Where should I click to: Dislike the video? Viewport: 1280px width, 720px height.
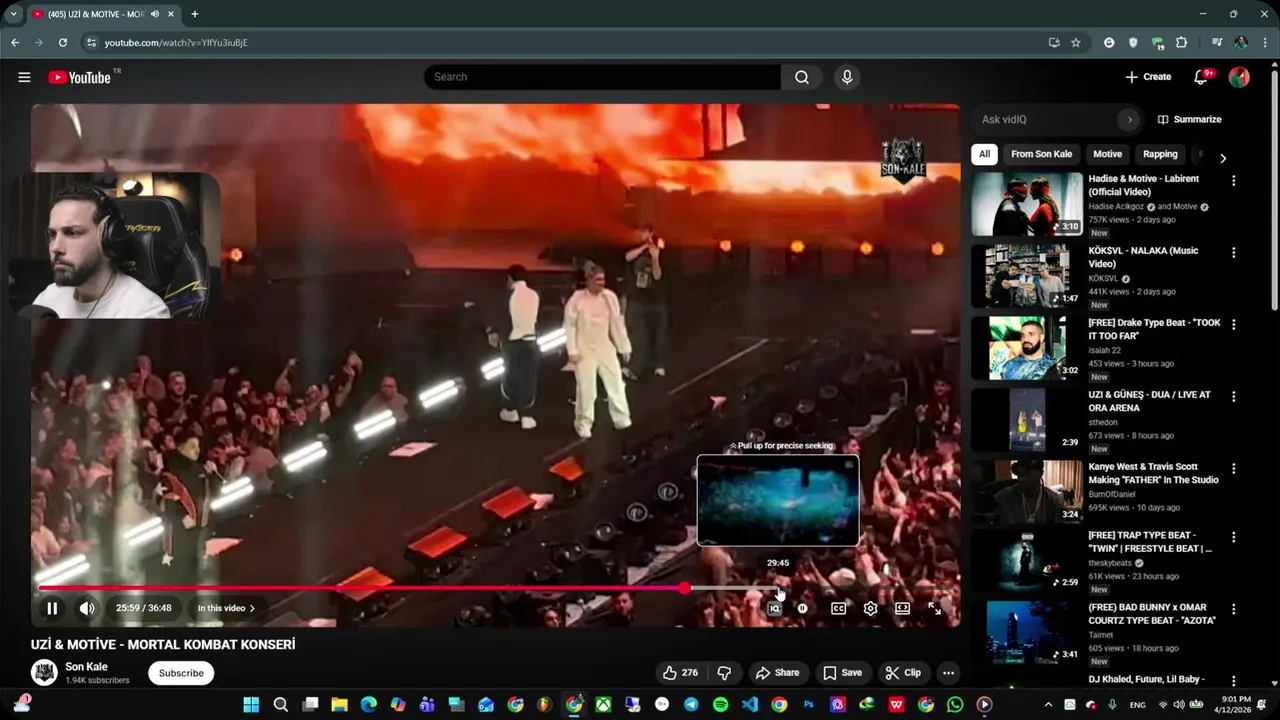pos(725,673)
